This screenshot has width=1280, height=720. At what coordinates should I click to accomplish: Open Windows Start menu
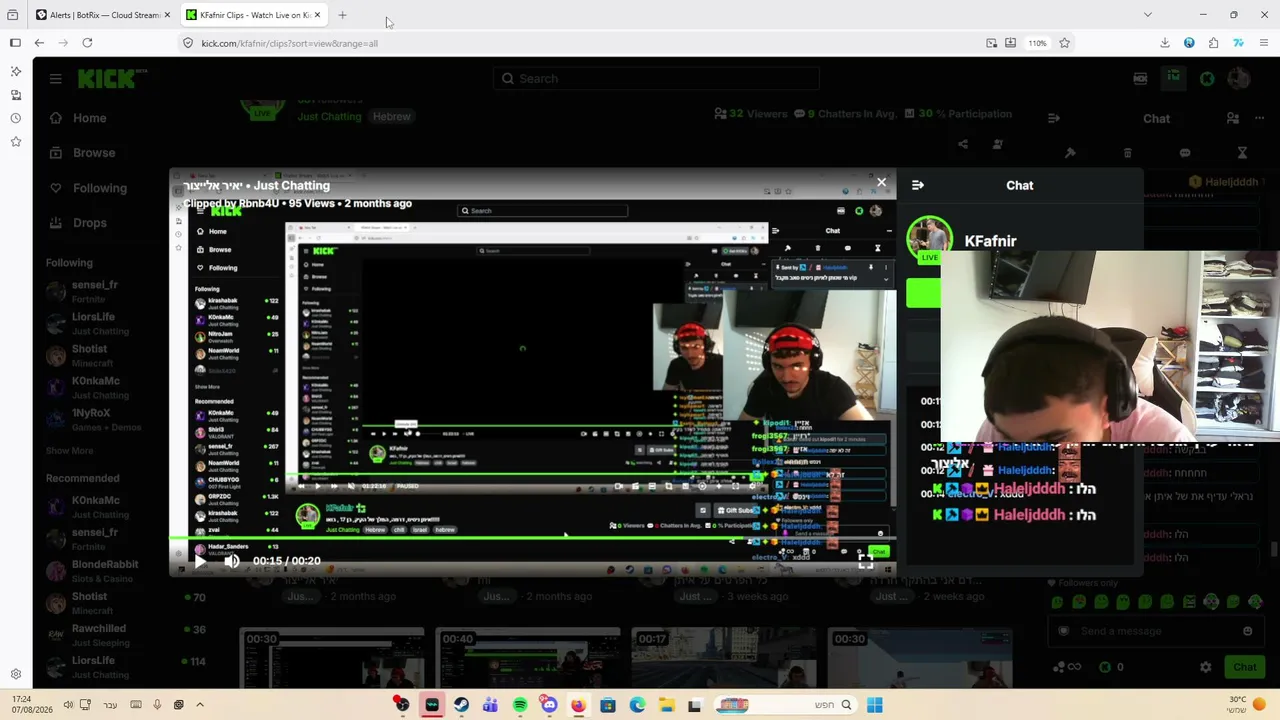(874, 705)
